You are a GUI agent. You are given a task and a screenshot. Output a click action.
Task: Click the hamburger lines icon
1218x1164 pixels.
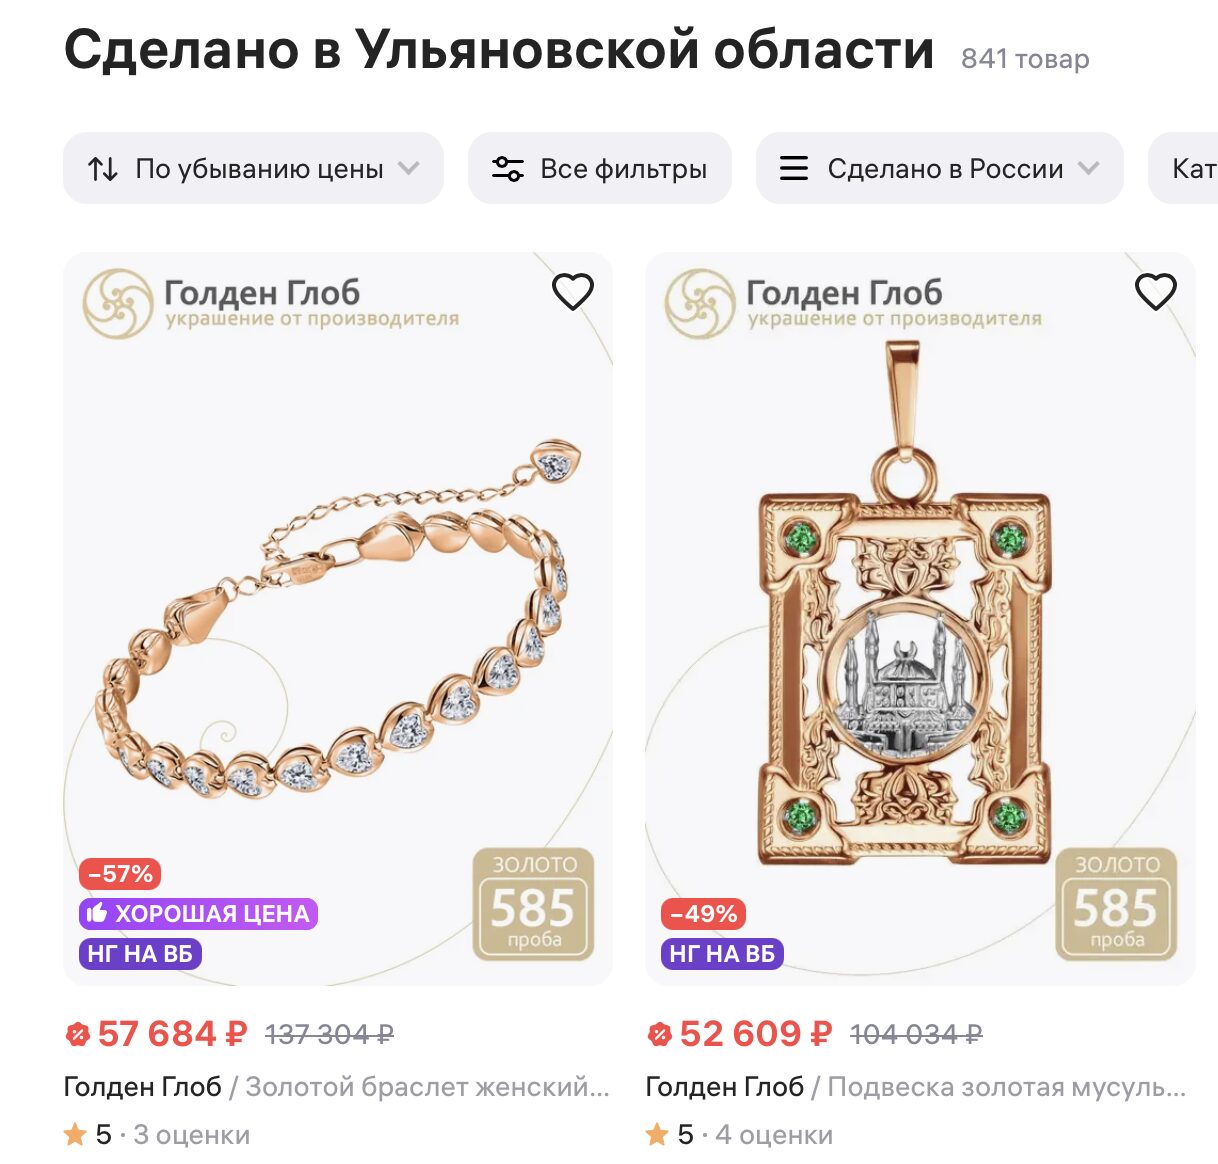coord(794,168)
